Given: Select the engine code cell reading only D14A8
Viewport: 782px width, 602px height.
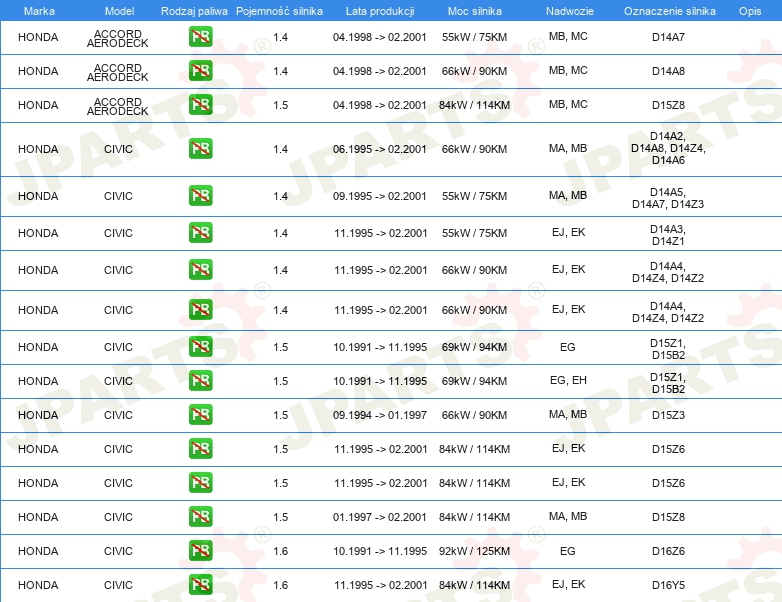Looking at the screenshot, I should click(x=668, y=71).
